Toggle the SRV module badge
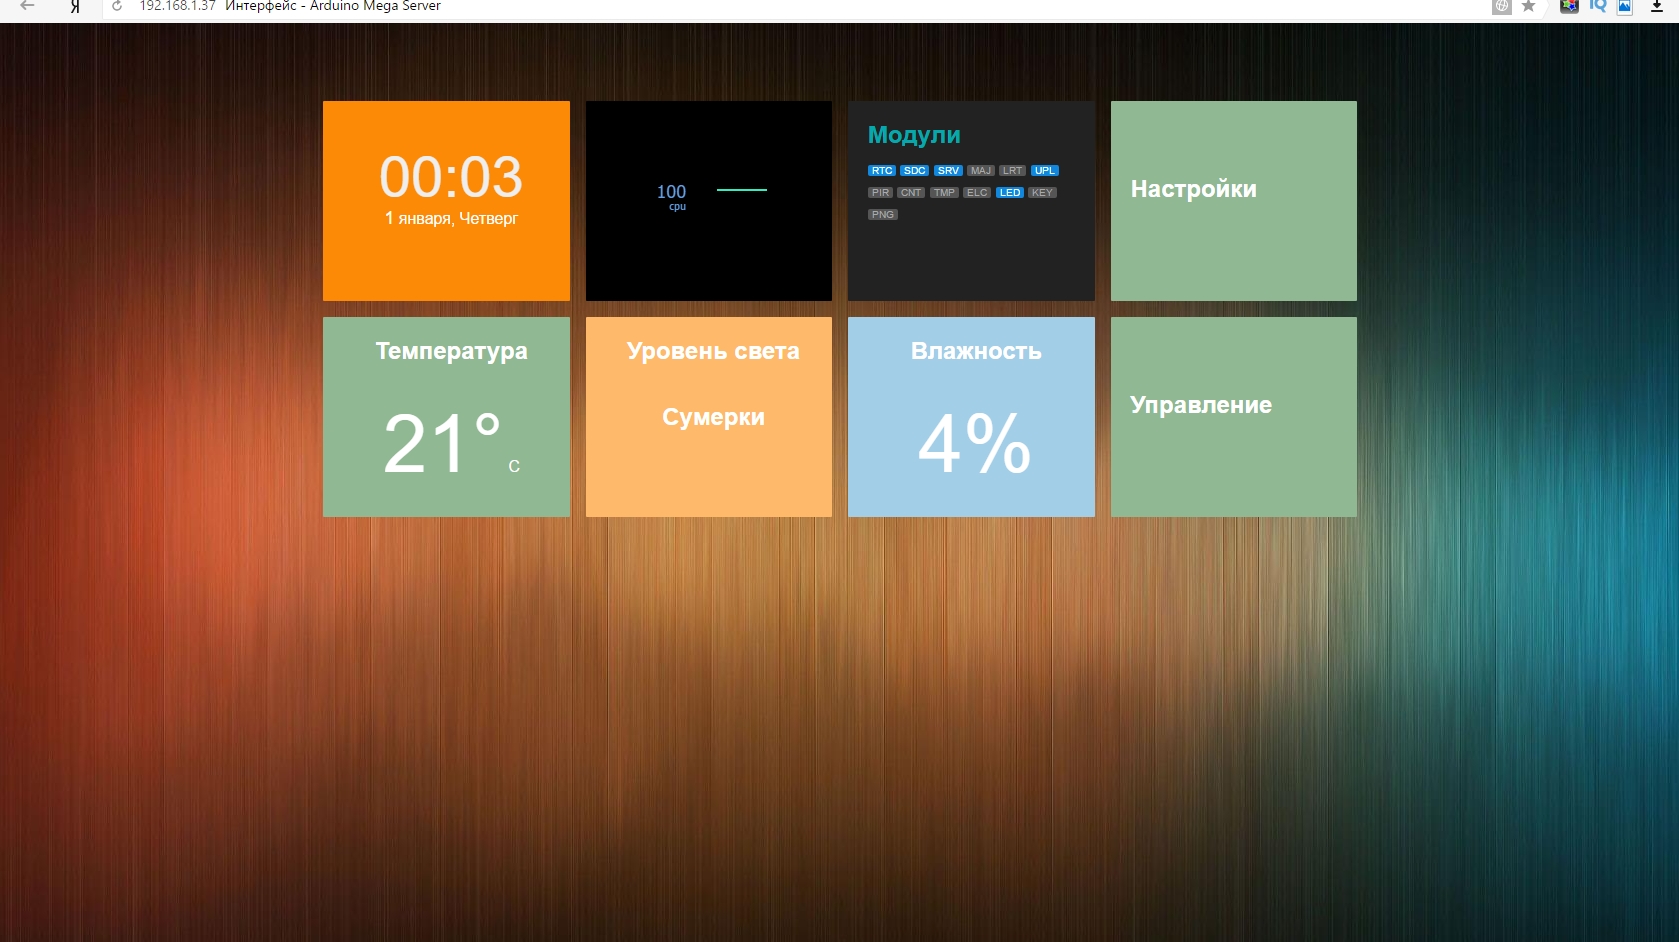This screenshot has width=1679, height=942. pos(948,171)
